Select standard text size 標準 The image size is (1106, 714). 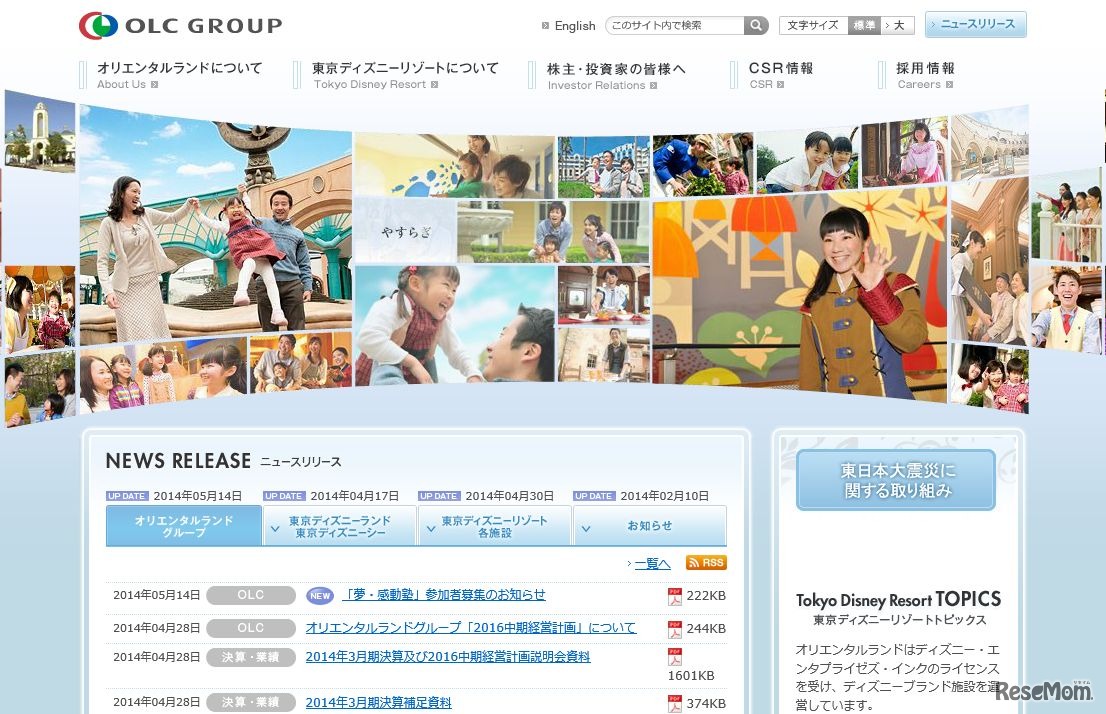[x=864, y=25]
